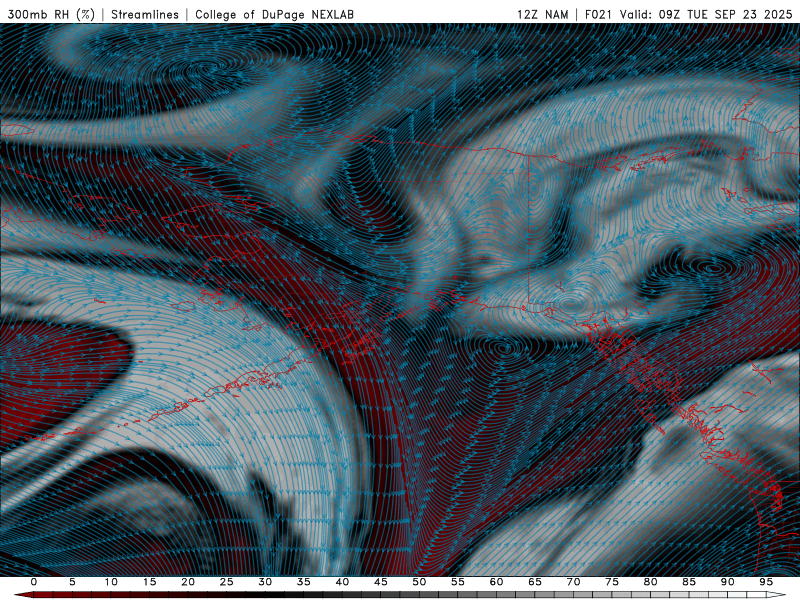Select the "15" label on the humidity scale
The image size is (800, 600).
point(149,582)
